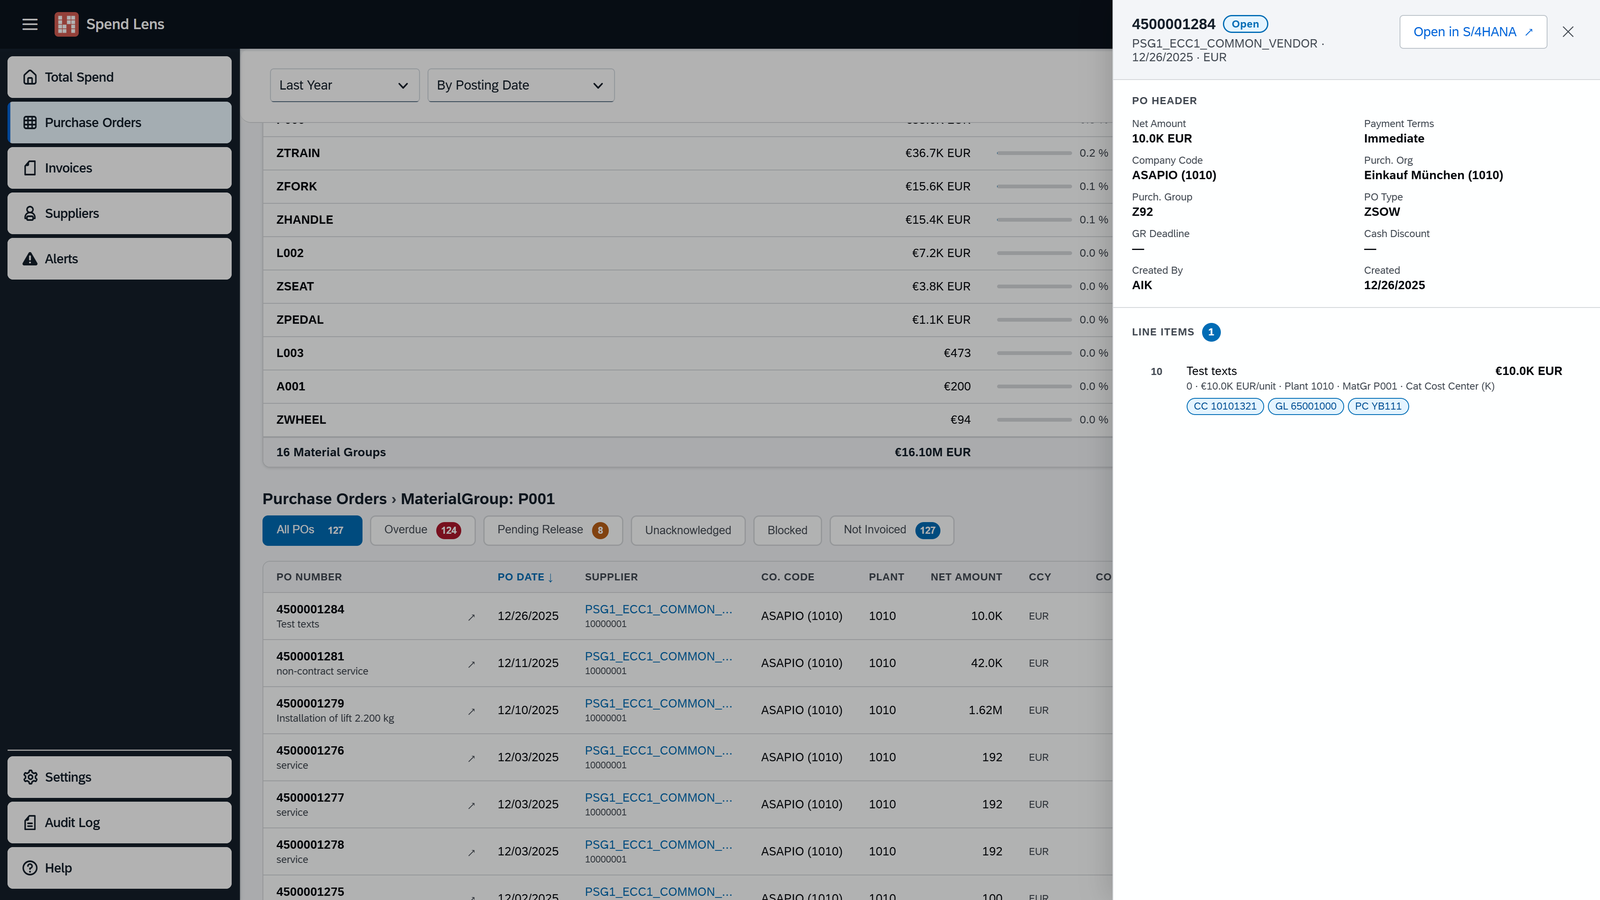The image size is (1600, 900).
Task: Open supplier link in PO 4500001279 row
Action: point(658,703)
